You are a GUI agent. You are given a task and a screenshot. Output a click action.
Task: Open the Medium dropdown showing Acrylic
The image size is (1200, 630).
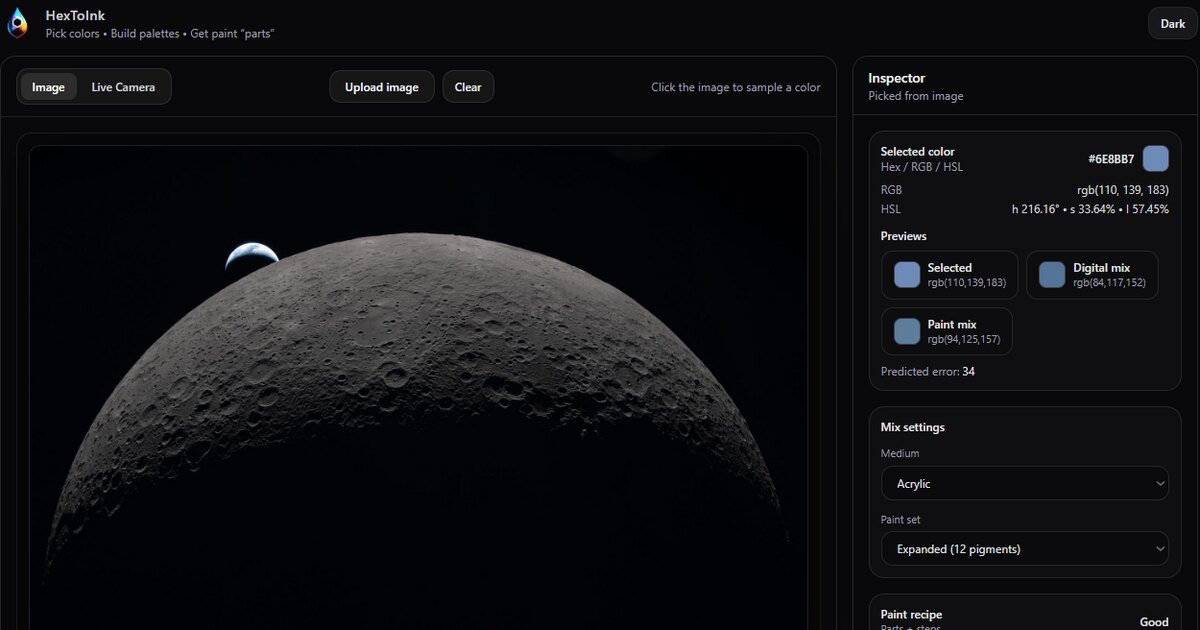coord(1025,483)
